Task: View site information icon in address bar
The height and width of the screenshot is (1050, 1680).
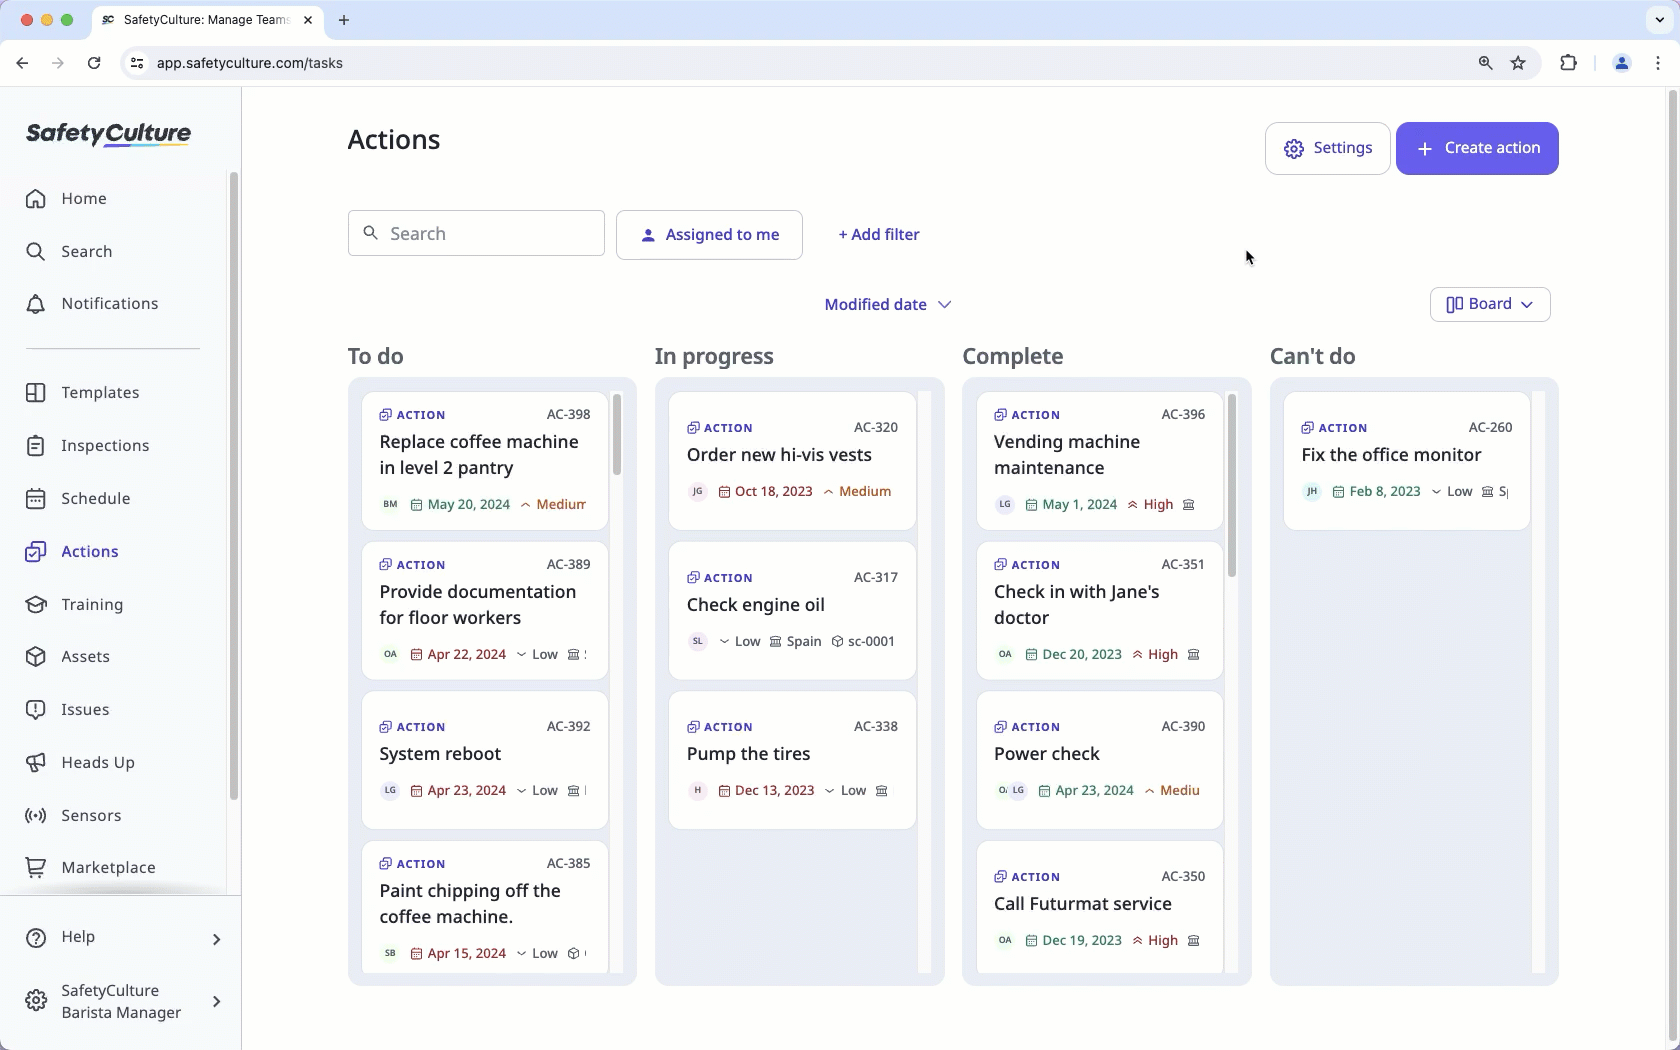Action: tap(137, 63)
